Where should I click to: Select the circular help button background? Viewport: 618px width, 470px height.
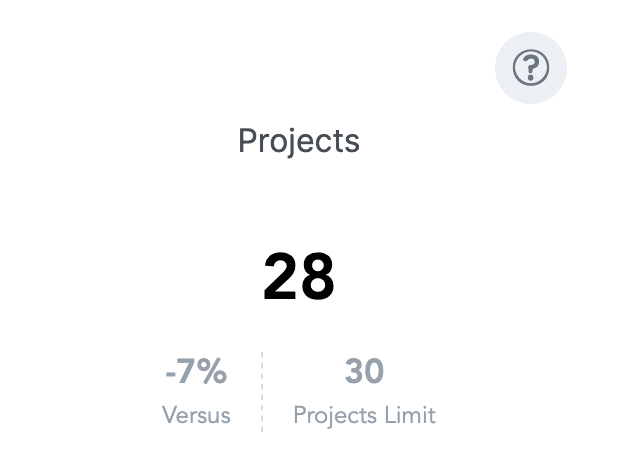[531, 67]
